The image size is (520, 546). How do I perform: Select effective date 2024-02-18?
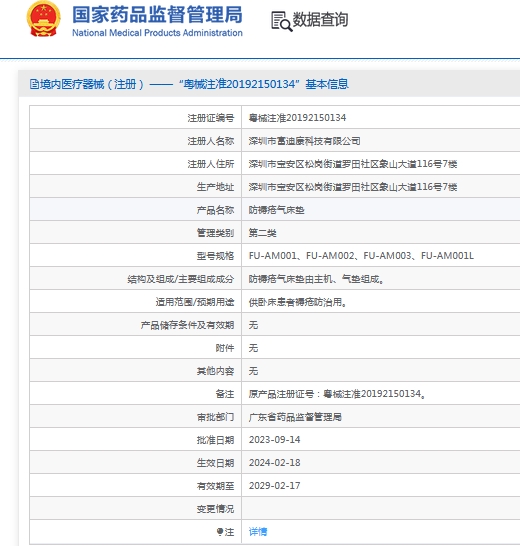tap(274, 462)
